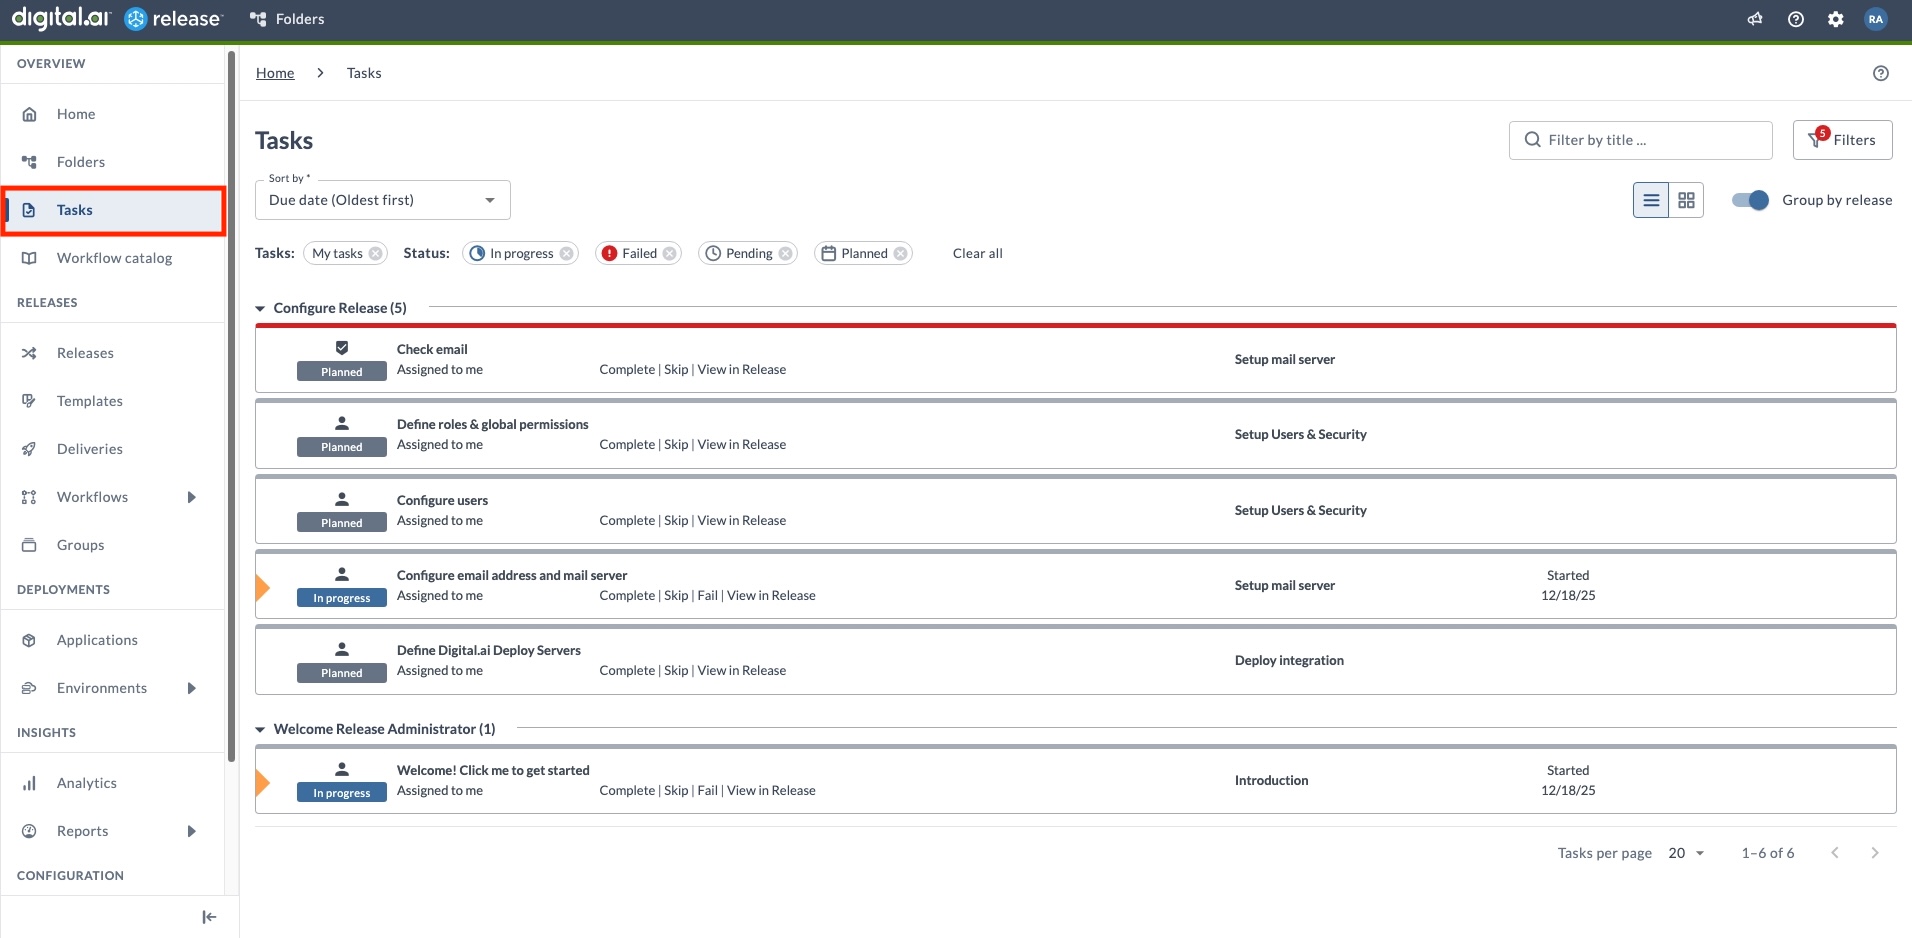This screenshot has width=1912, height=938.
Task: Select Applications under Deployments
Action: click(x=97, y=639)
